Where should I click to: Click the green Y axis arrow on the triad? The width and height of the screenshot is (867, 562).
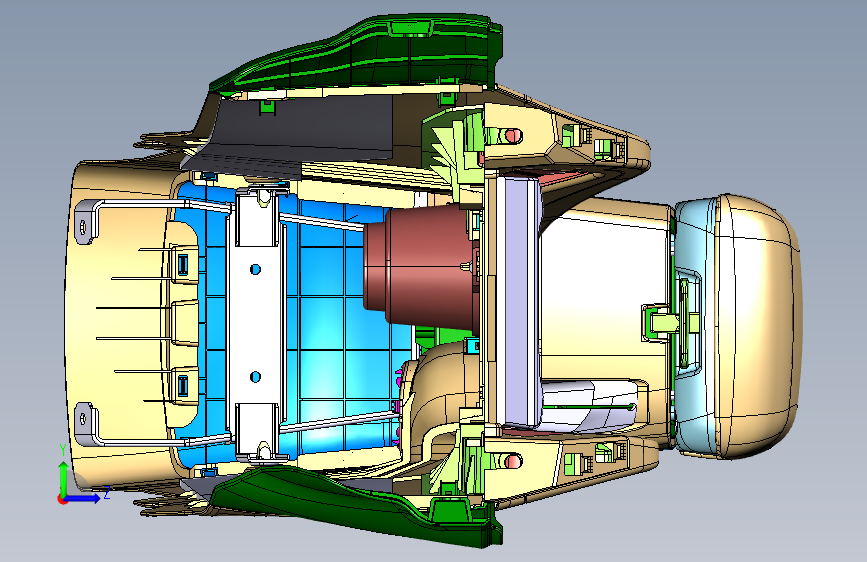[x=63, y=476]
